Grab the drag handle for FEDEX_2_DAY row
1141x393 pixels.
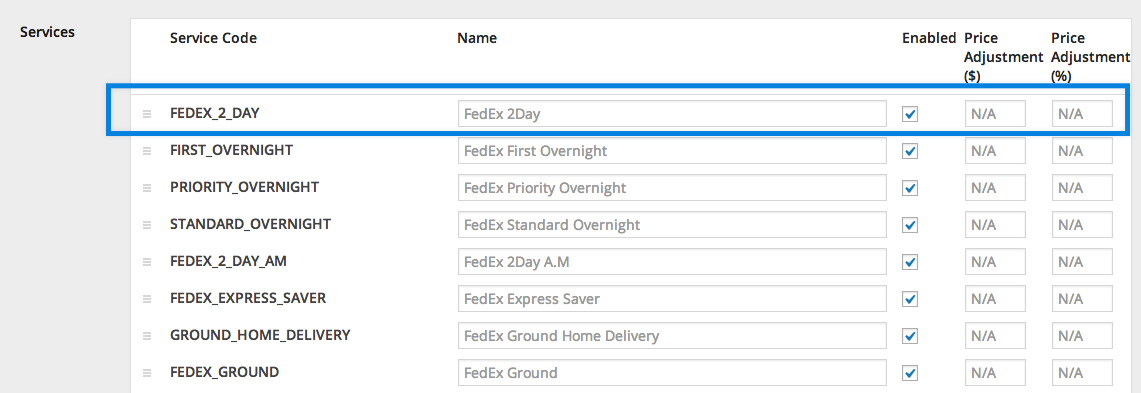click(x=147, y=114)
